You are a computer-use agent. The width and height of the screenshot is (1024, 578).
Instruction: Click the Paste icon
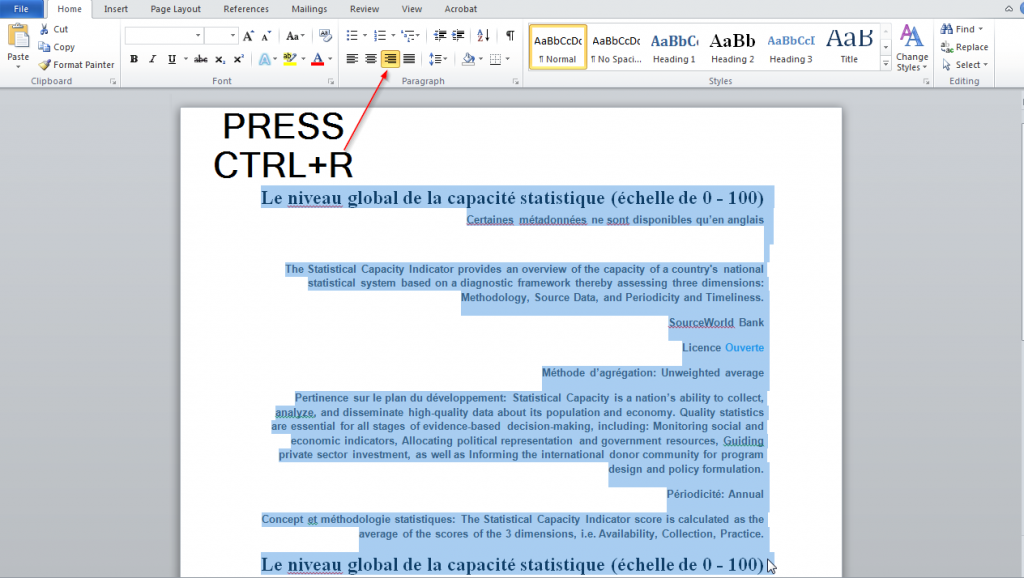click(18, 36)
